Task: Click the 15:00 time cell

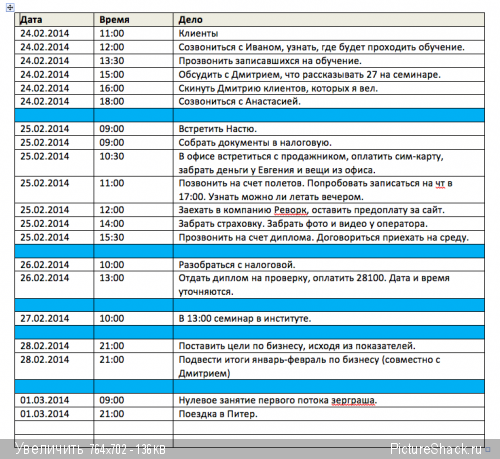Action: pyautogui.click(x=133, y=75)
